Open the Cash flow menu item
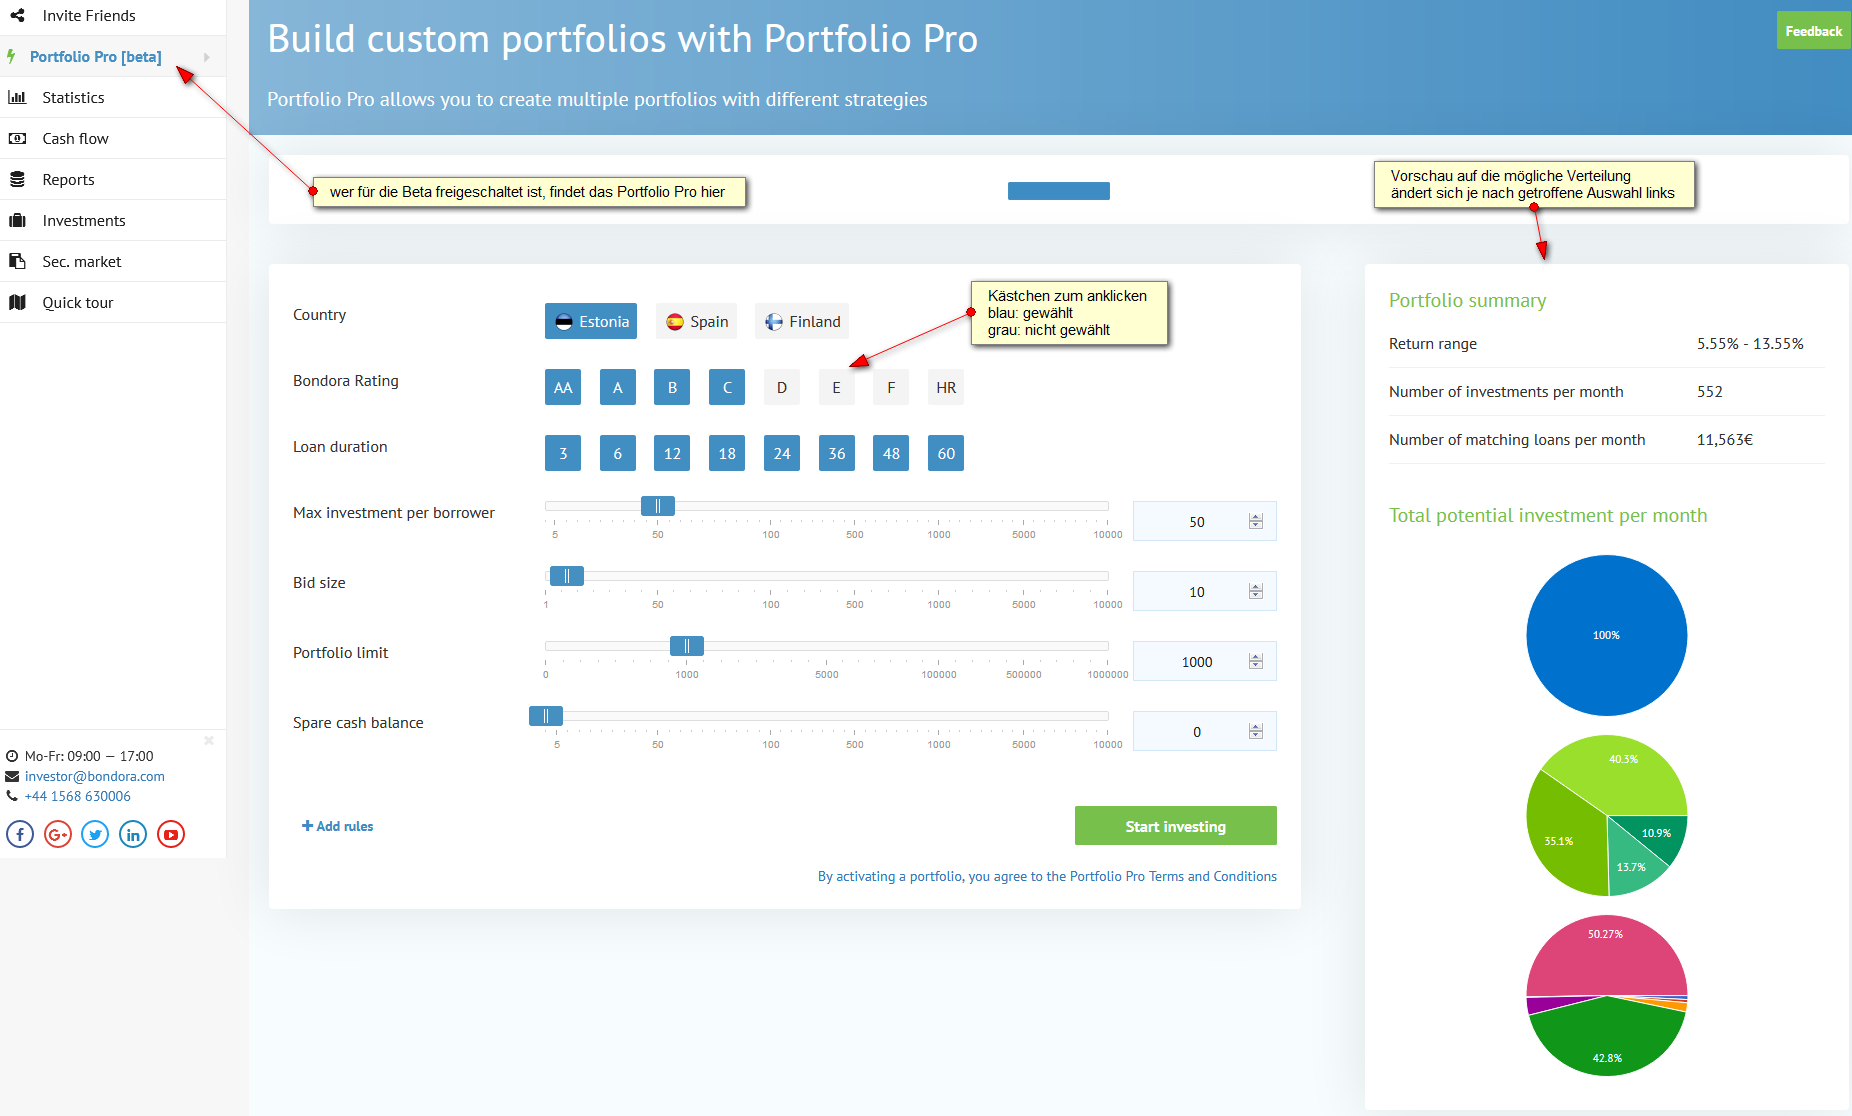1852x1116 pixels. (x=113, y=138)
